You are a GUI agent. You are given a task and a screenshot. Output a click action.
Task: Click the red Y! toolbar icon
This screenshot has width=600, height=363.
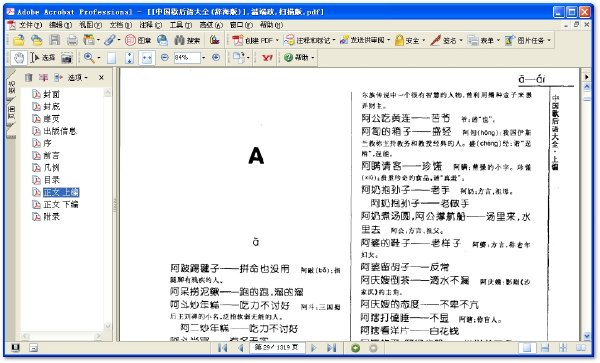click(267, 58)
